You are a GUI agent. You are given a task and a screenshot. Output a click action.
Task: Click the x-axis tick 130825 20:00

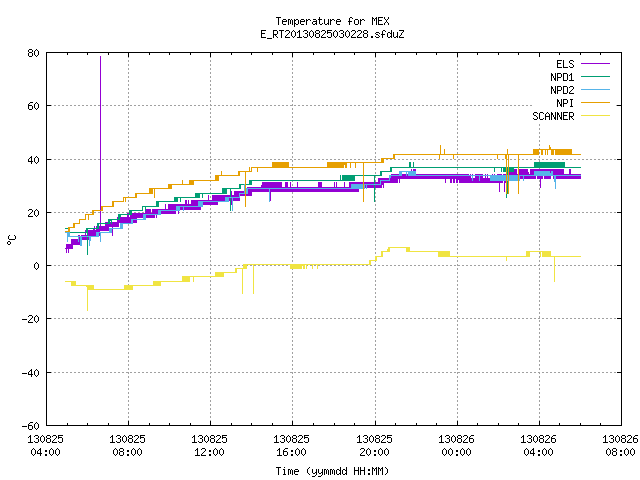(374, 446)
